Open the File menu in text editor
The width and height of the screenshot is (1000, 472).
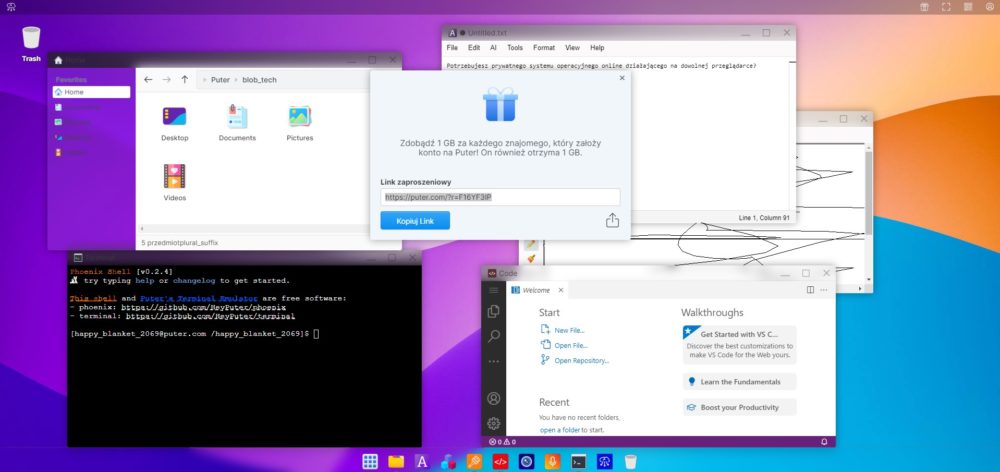click(x=452, y=48)
